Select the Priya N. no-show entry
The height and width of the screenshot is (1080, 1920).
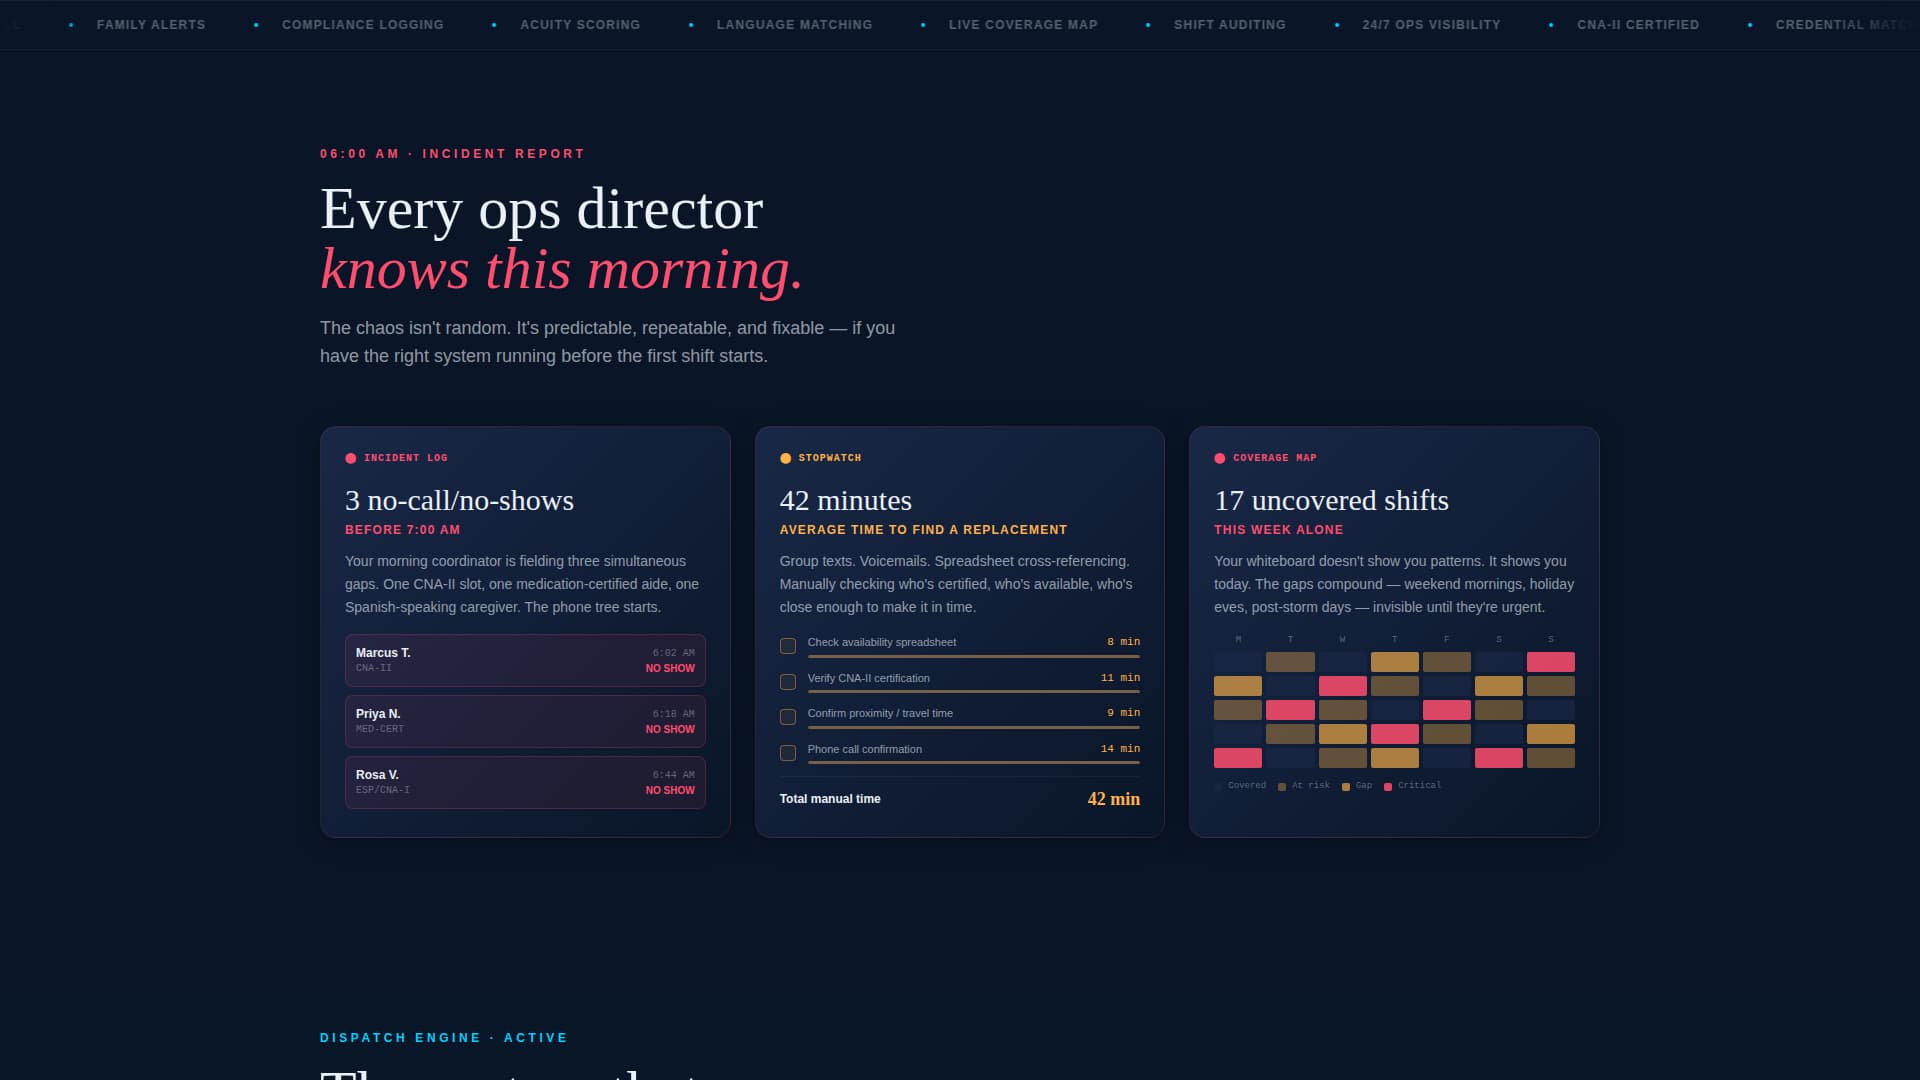[x=525, y=721]
